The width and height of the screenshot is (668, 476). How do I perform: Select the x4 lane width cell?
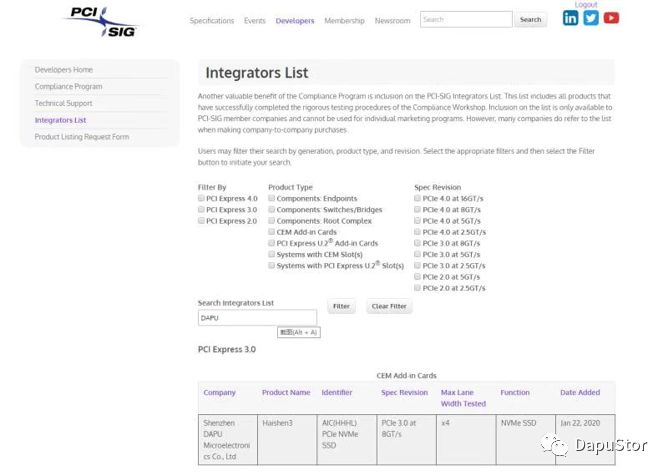click(466, 439)
